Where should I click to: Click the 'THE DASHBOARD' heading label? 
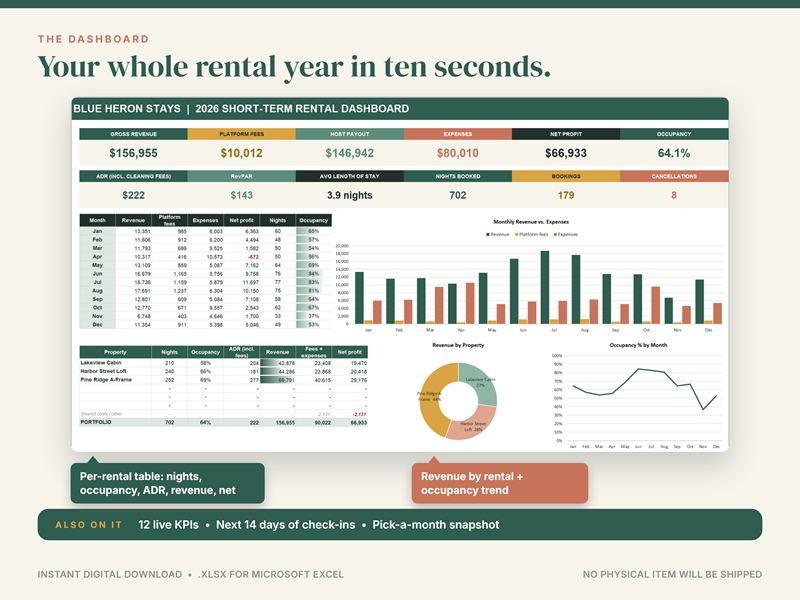(x=94, y=39)
